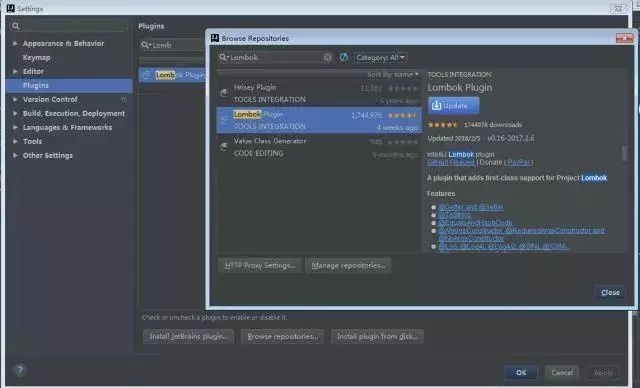Click OK in the Settings window
Image resolution: width=640 pixels, height=388 pixels.
521,372
